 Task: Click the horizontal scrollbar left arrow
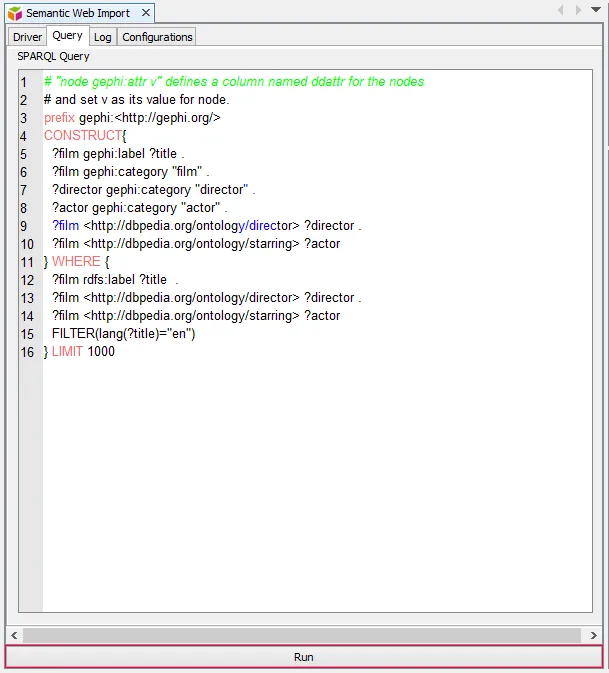[14, 635]
